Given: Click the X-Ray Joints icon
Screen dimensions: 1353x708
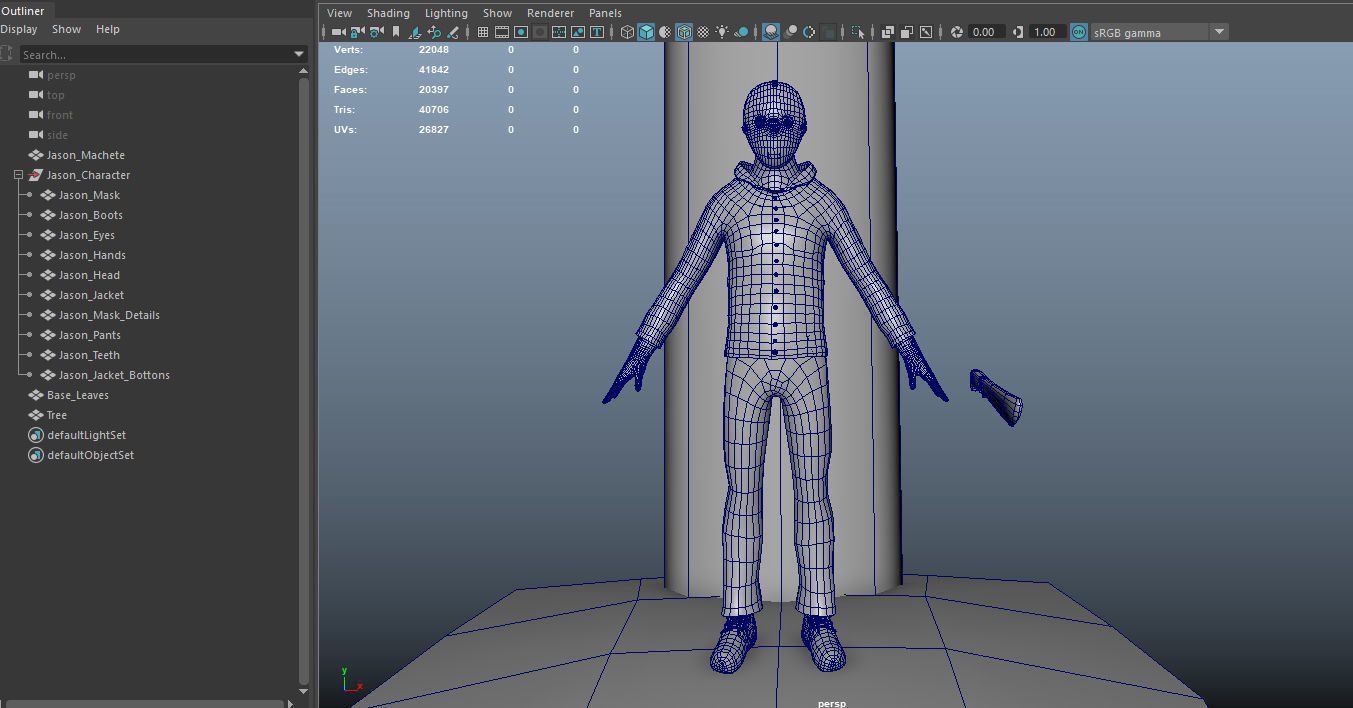Looking at the screenshot, I should point(926,32).
